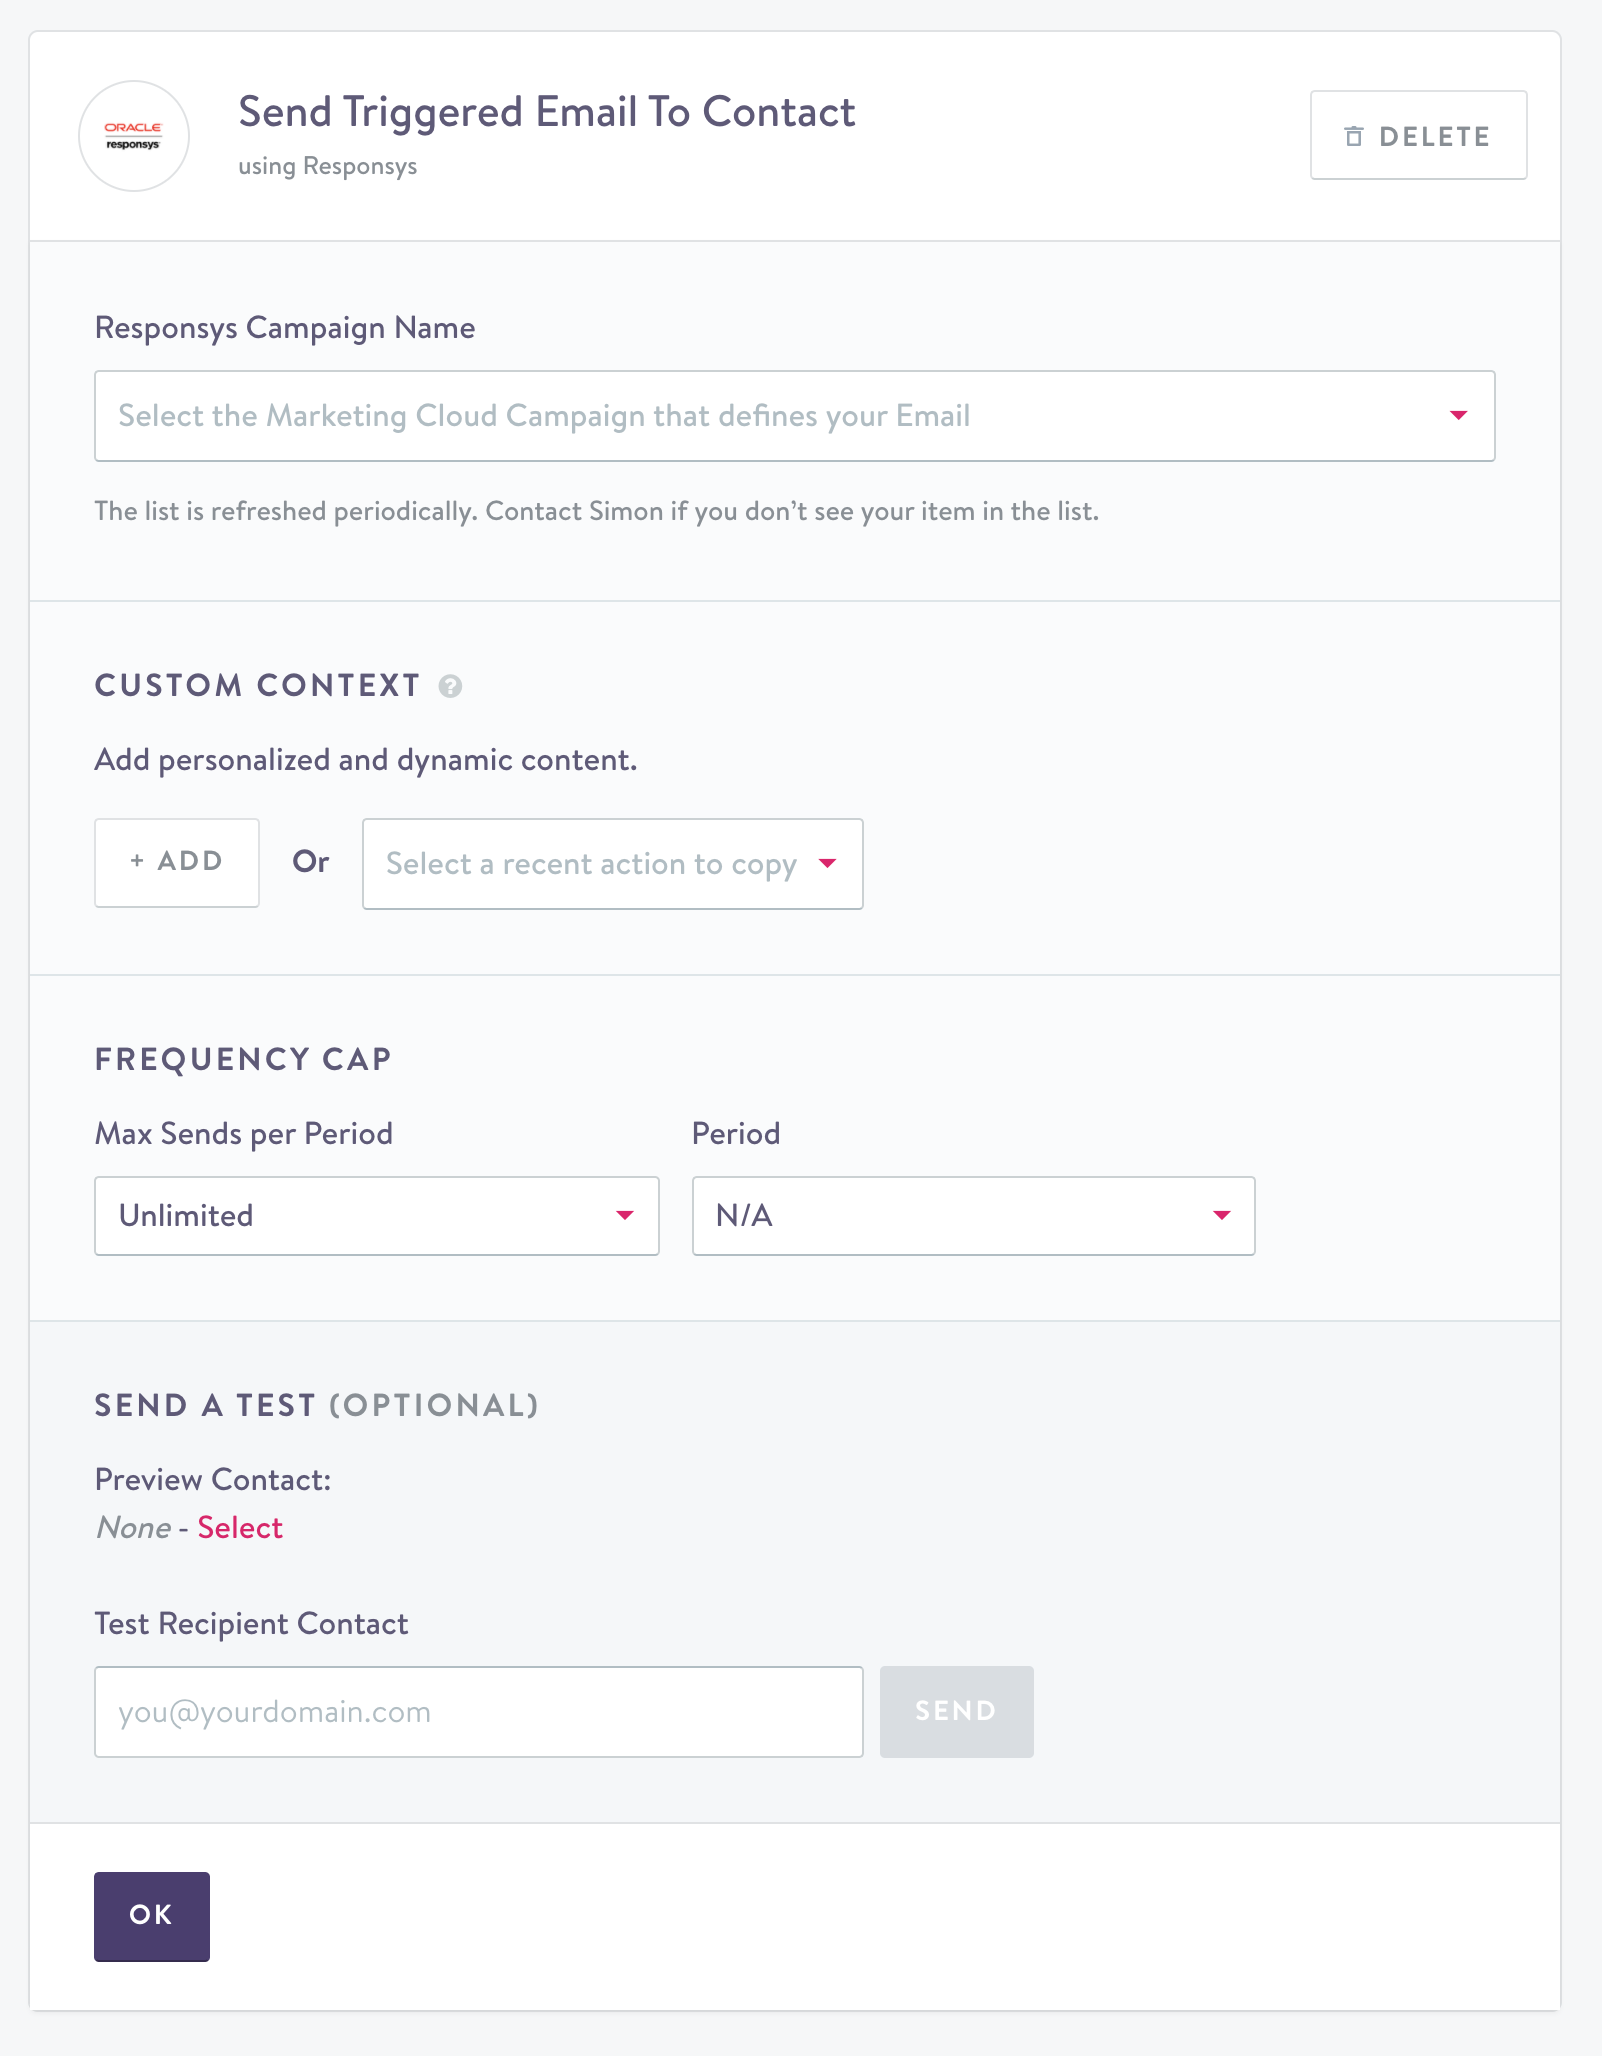Click the trash icon on Delete button

pos(1354,136)
